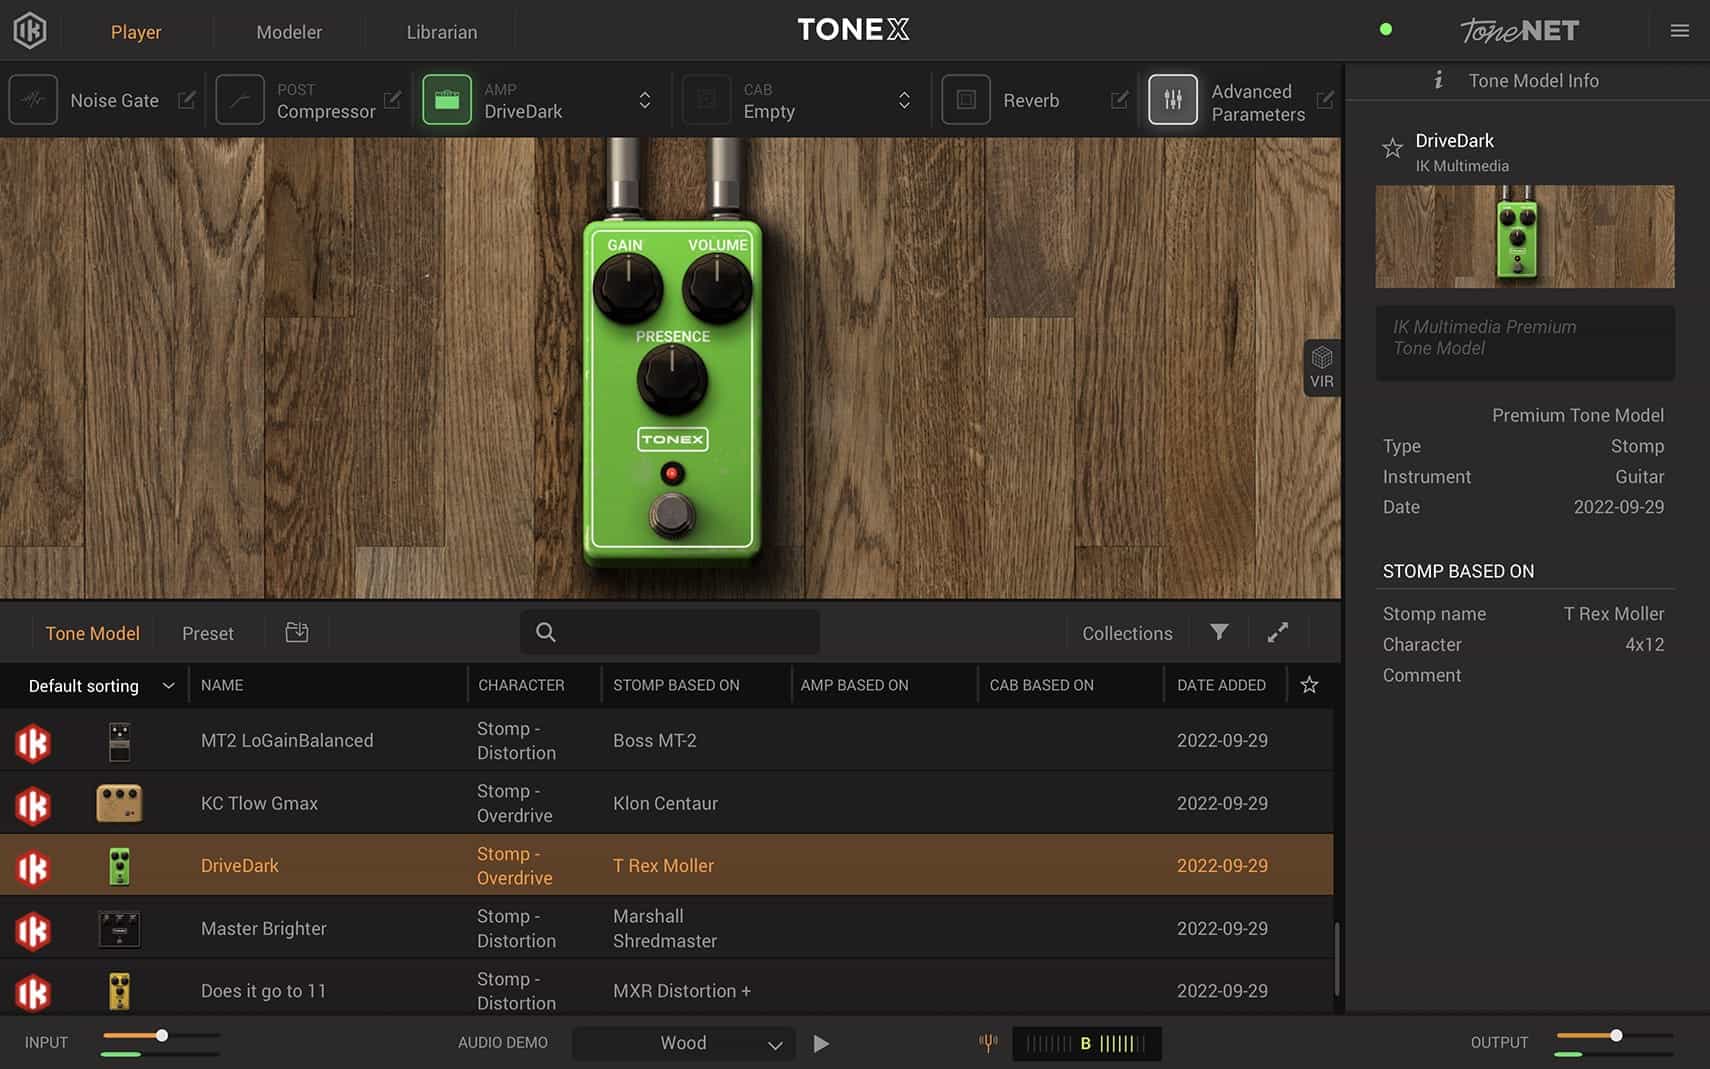Viewport: 1710px width, 1069px height.
Task: Switch to the Player tab
Action: tap(136, 32)
